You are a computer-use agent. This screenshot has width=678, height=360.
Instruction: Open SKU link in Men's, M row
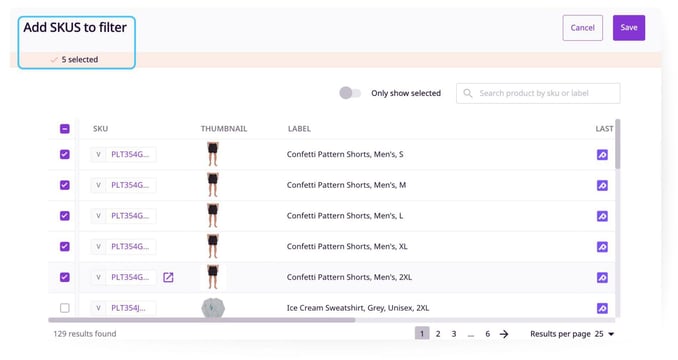pyautogui.click(x=130, y=185)
